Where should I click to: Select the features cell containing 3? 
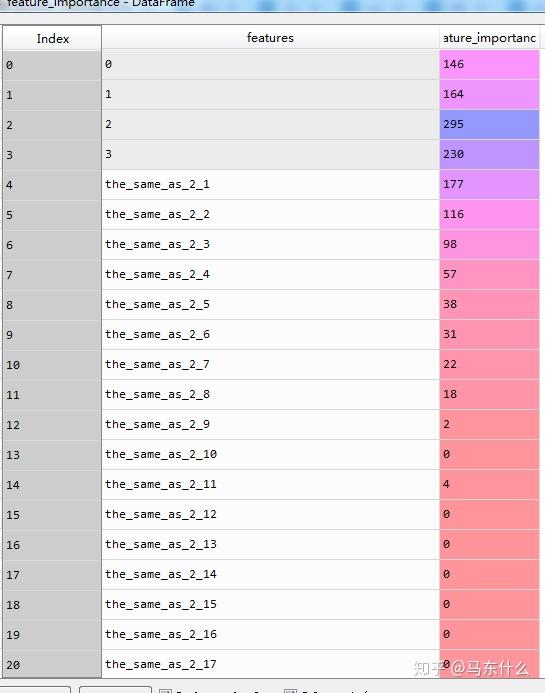271,154
